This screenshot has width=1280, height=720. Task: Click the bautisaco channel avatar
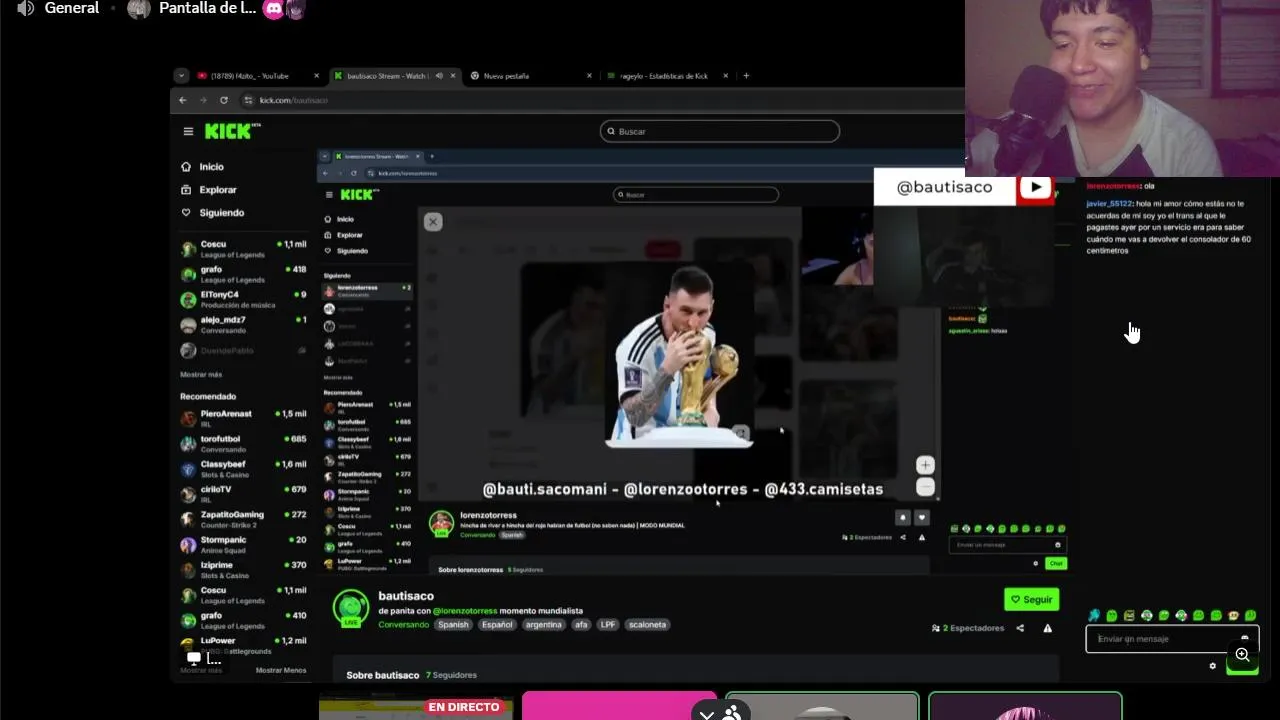[x=350, y=608]
